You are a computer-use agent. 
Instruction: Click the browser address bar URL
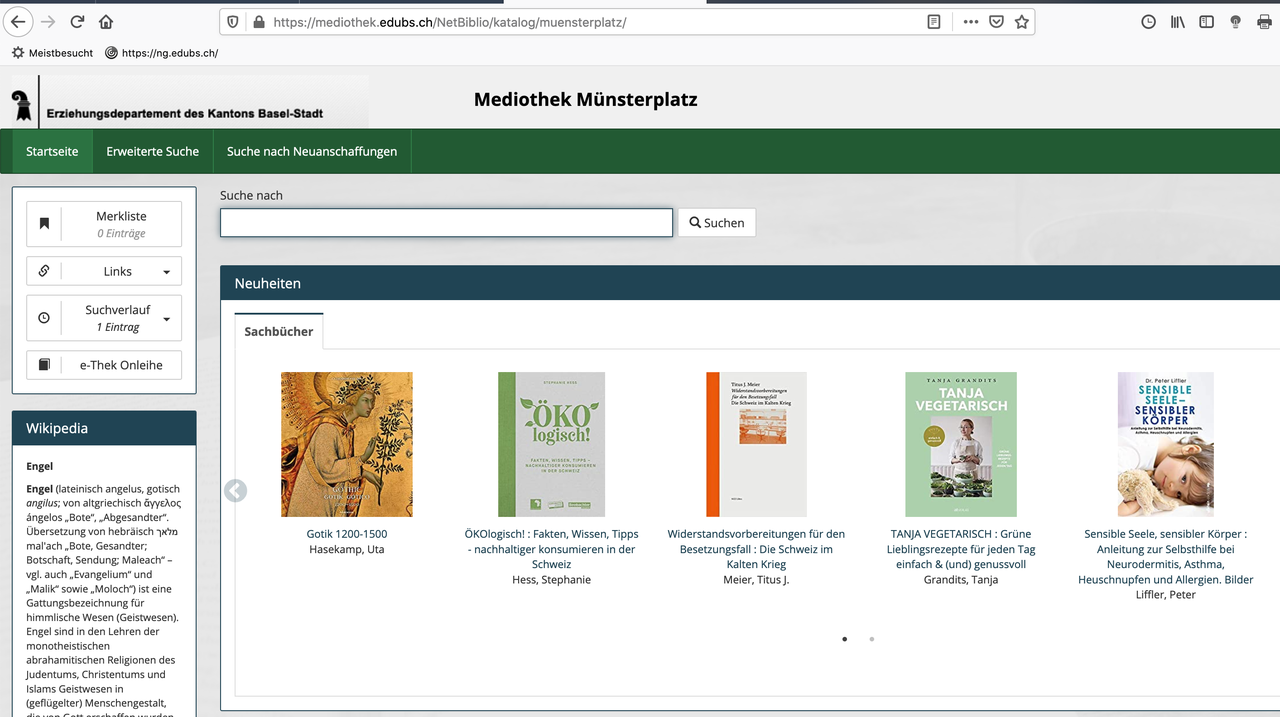(x=450, y=21)
